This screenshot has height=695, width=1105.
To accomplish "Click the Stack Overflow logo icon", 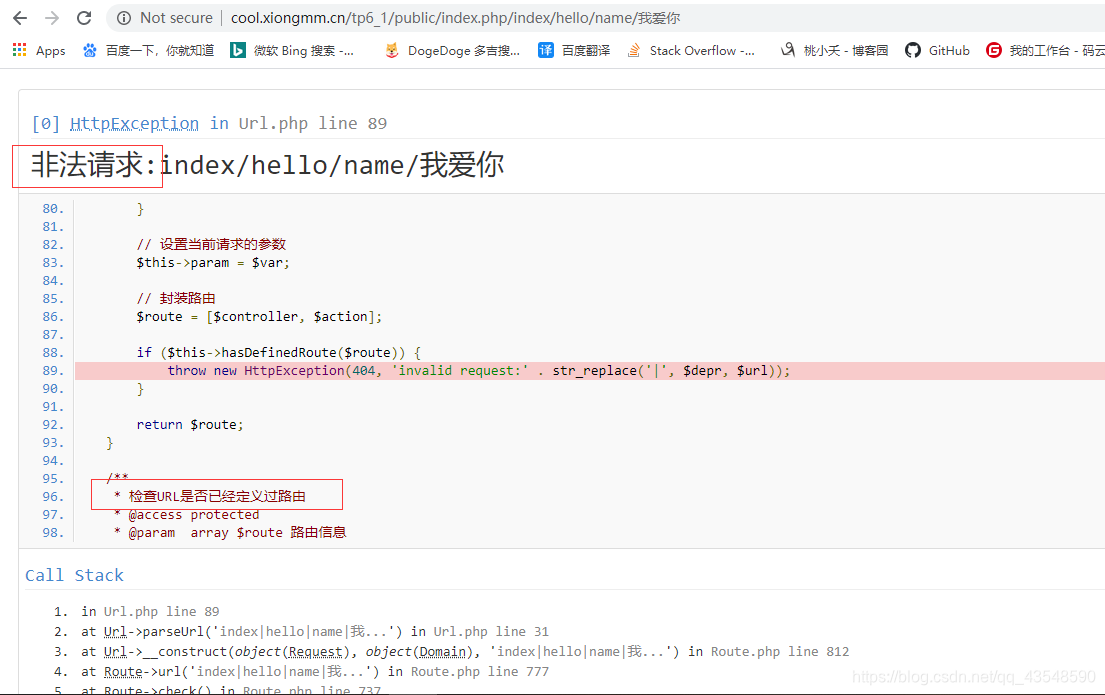I will pos(634,50).
